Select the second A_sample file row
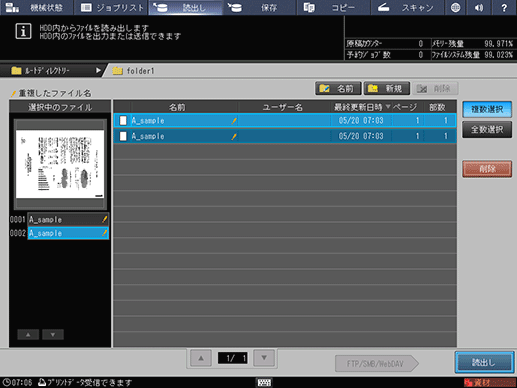This screenshot has height=388, width=517. pos(285,136)
